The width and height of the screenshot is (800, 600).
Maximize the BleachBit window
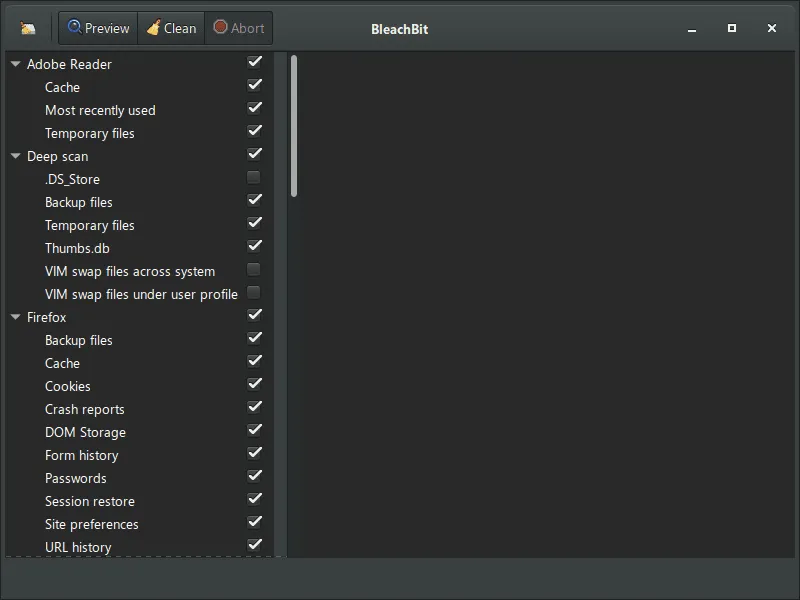tap(732, 28)
